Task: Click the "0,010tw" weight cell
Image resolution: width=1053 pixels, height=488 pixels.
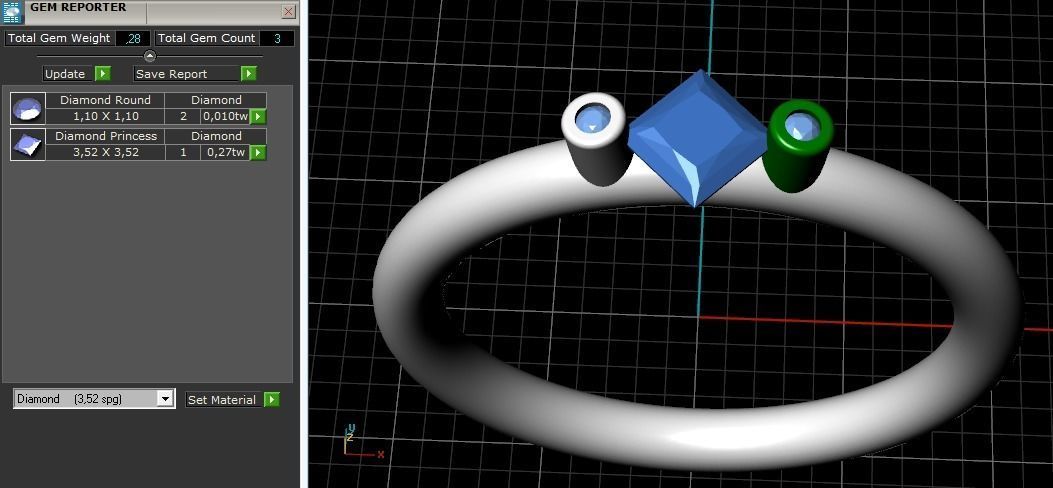Action: click(226, 116)
